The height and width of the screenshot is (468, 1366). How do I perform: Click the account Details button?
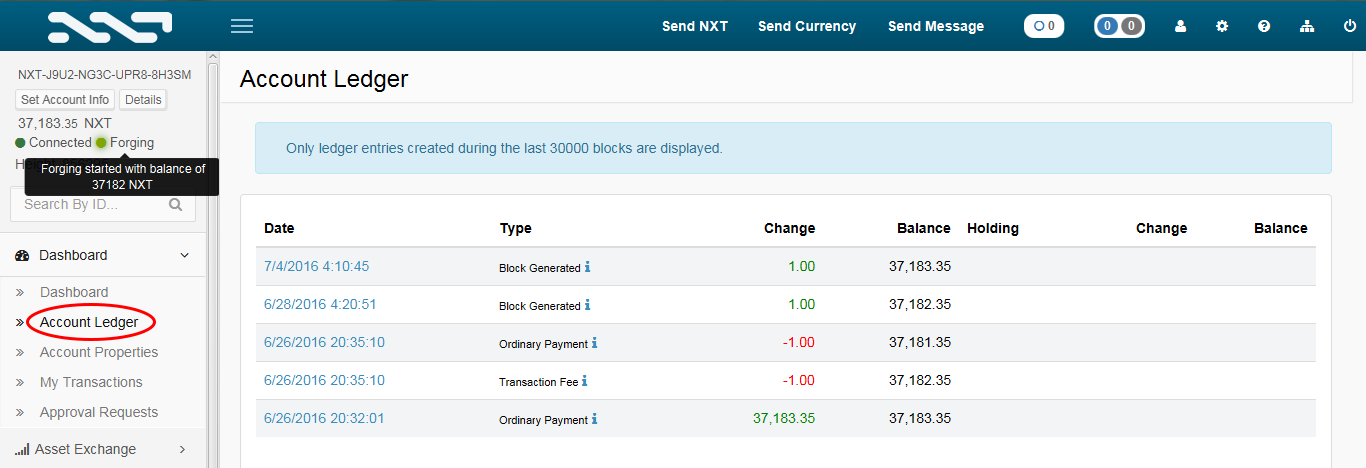coord(143,100)
